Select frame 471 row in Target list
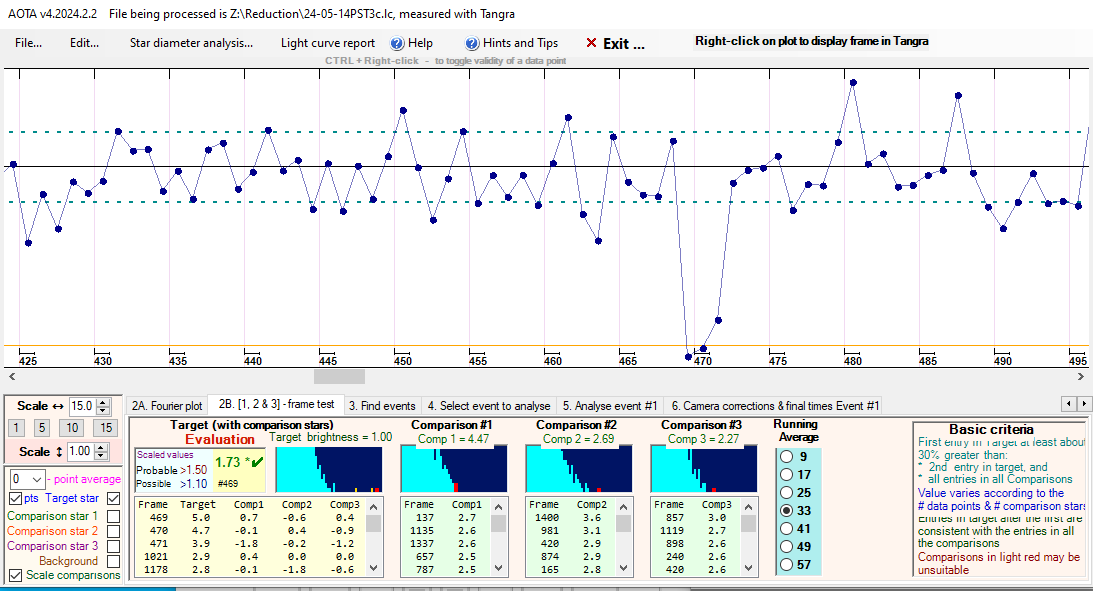Image resolution: width=1093 pixels, height=591 pixels. [250, 544]
